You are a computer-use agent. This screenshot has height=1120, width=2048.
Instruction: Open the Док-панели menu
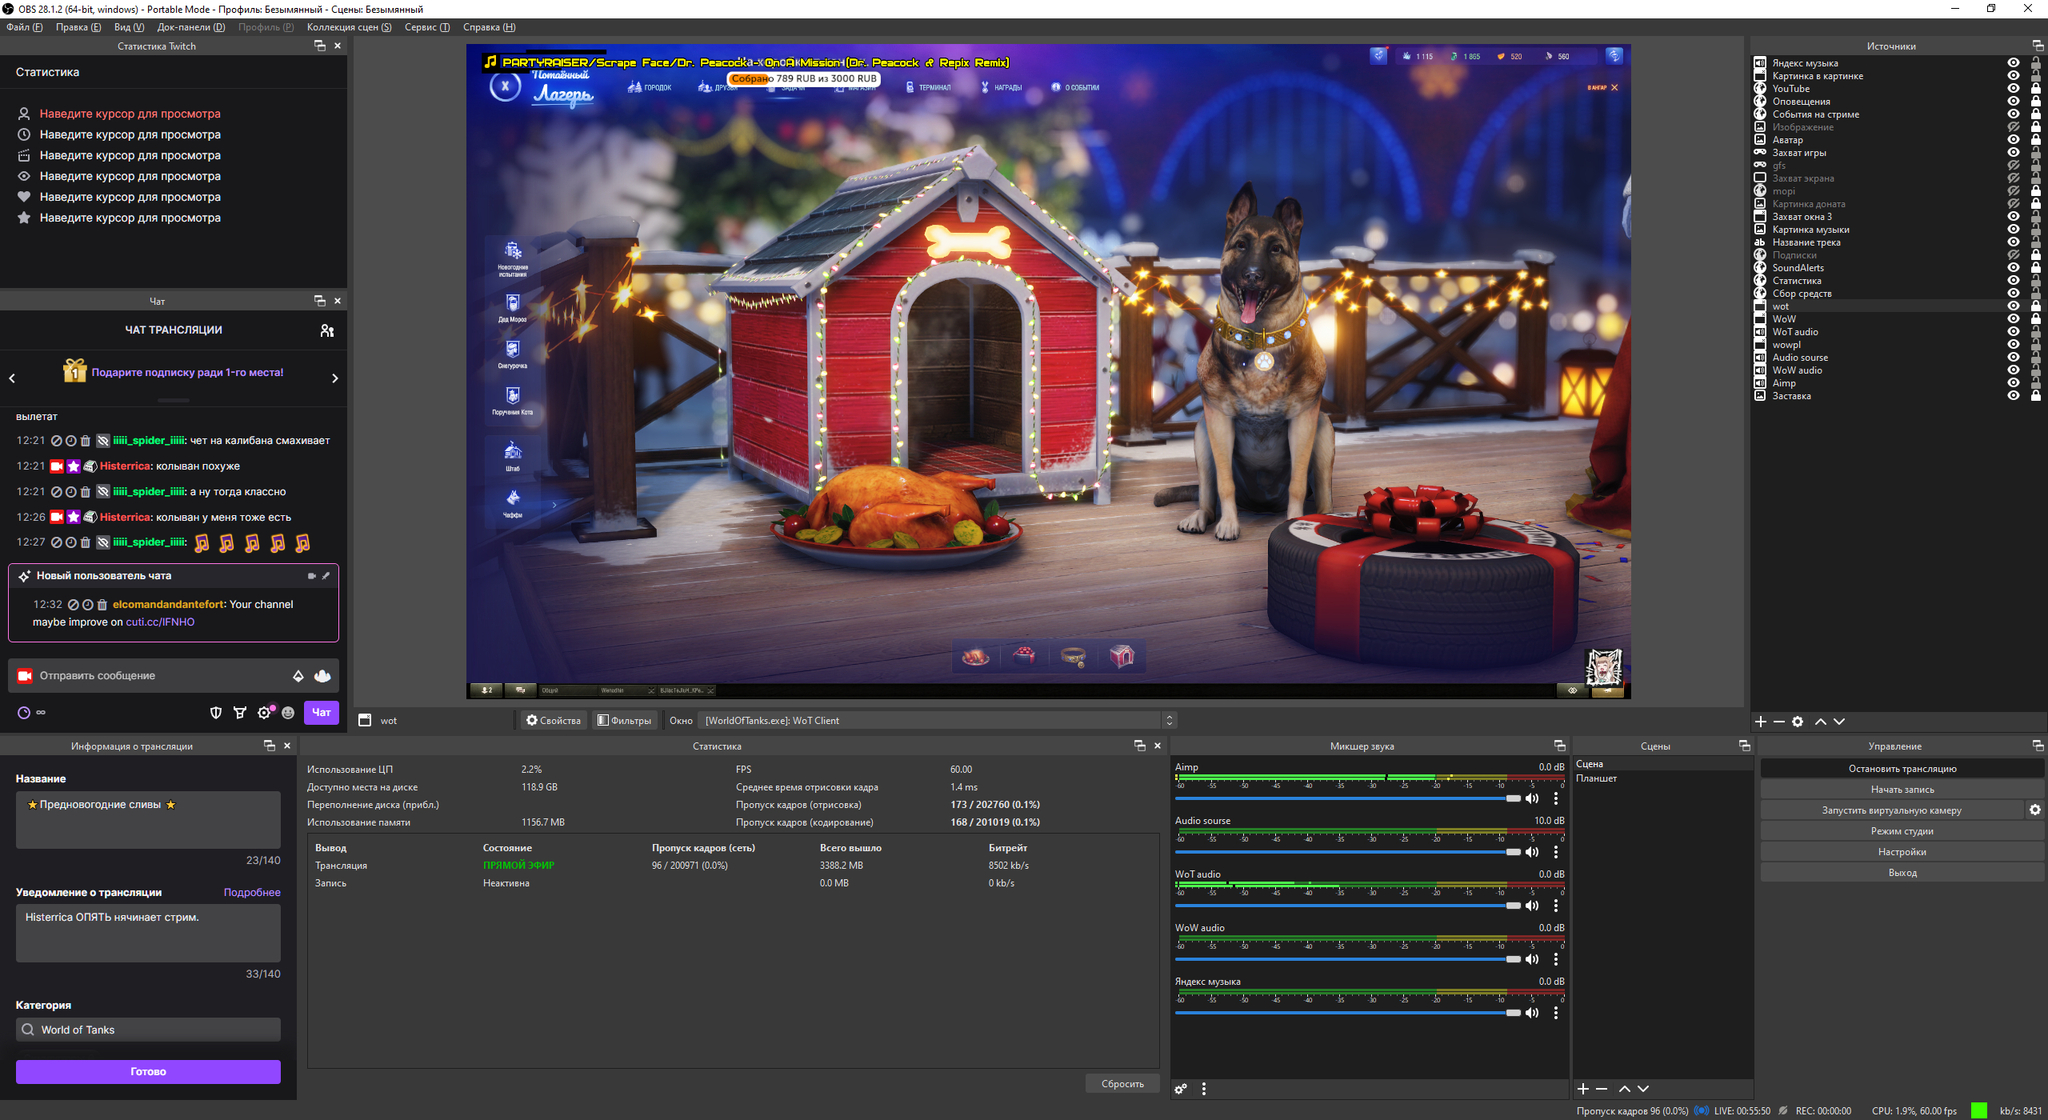tap(191, 27)
